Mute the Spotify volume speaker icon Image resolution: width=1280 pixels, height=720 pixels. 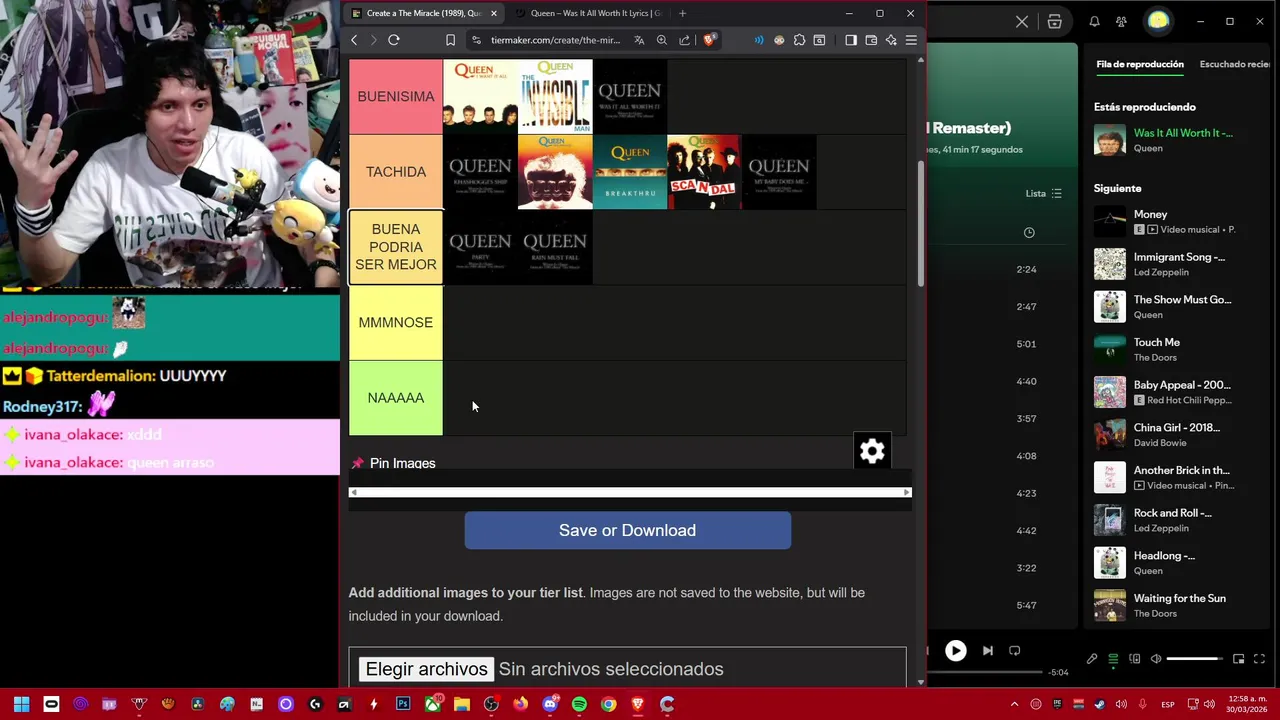1156,659
